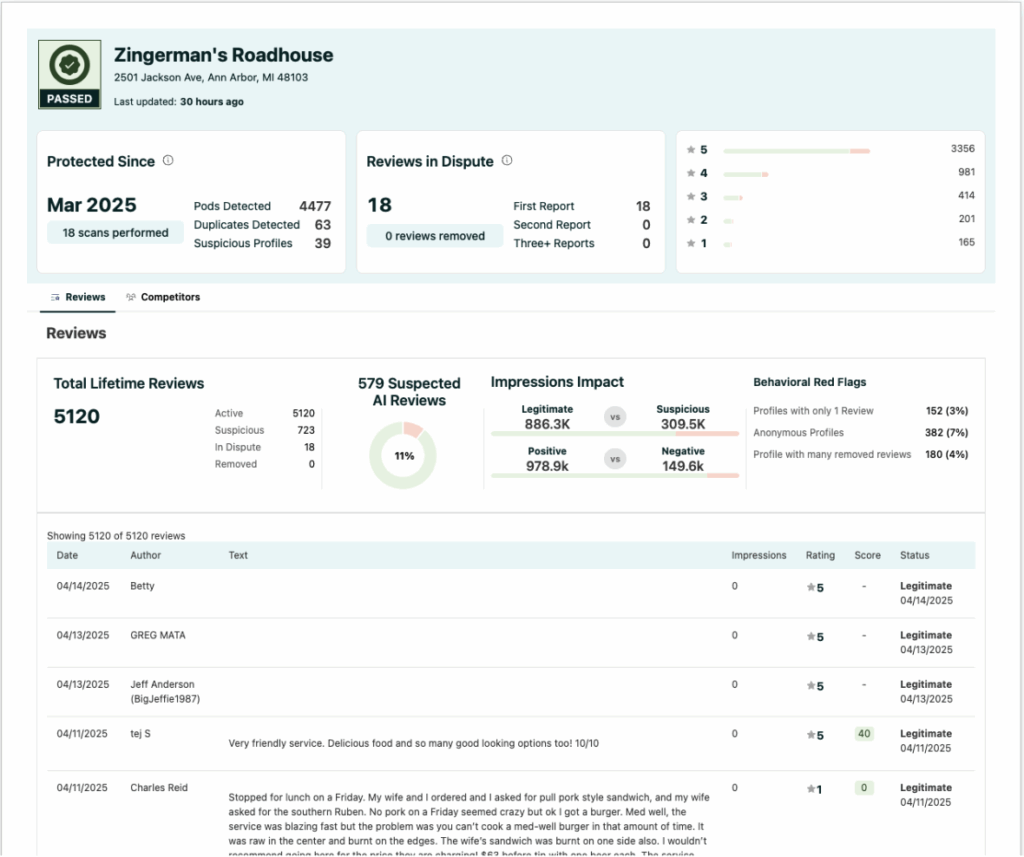Select the address 2501 Jackson Ave, Ann Arbor
Image resolution: width=1024 pixels, height=857 pixels.
point(211,77)
